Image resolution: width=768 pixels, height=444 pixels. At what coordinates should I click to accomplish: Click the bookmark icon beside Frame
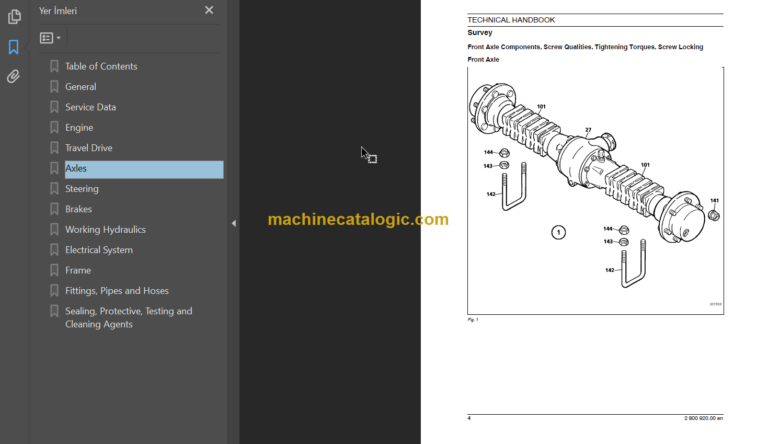(x=54, y=271)
